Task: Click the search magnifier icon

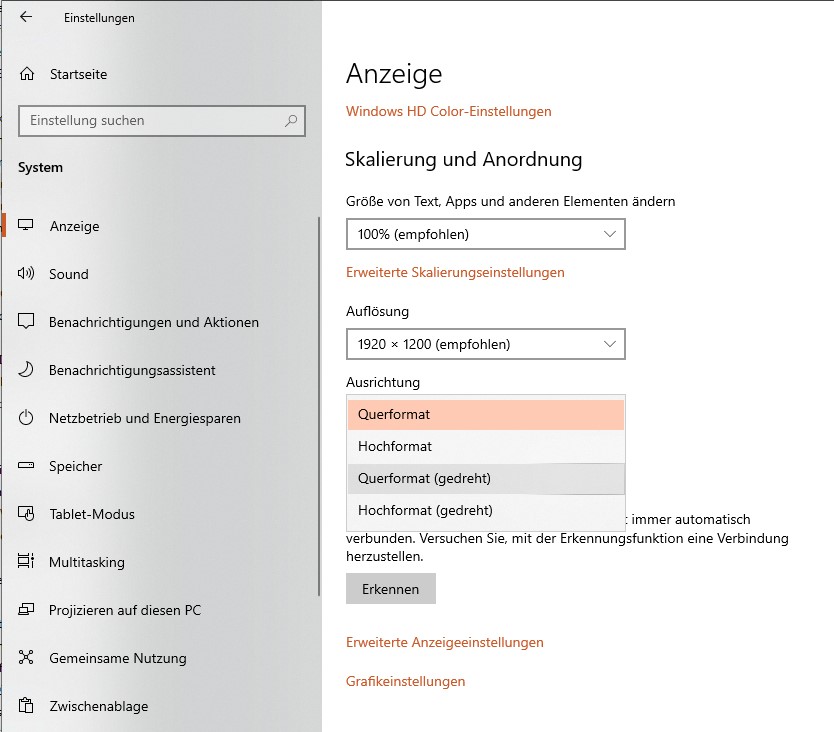Action: click(290, 121)
